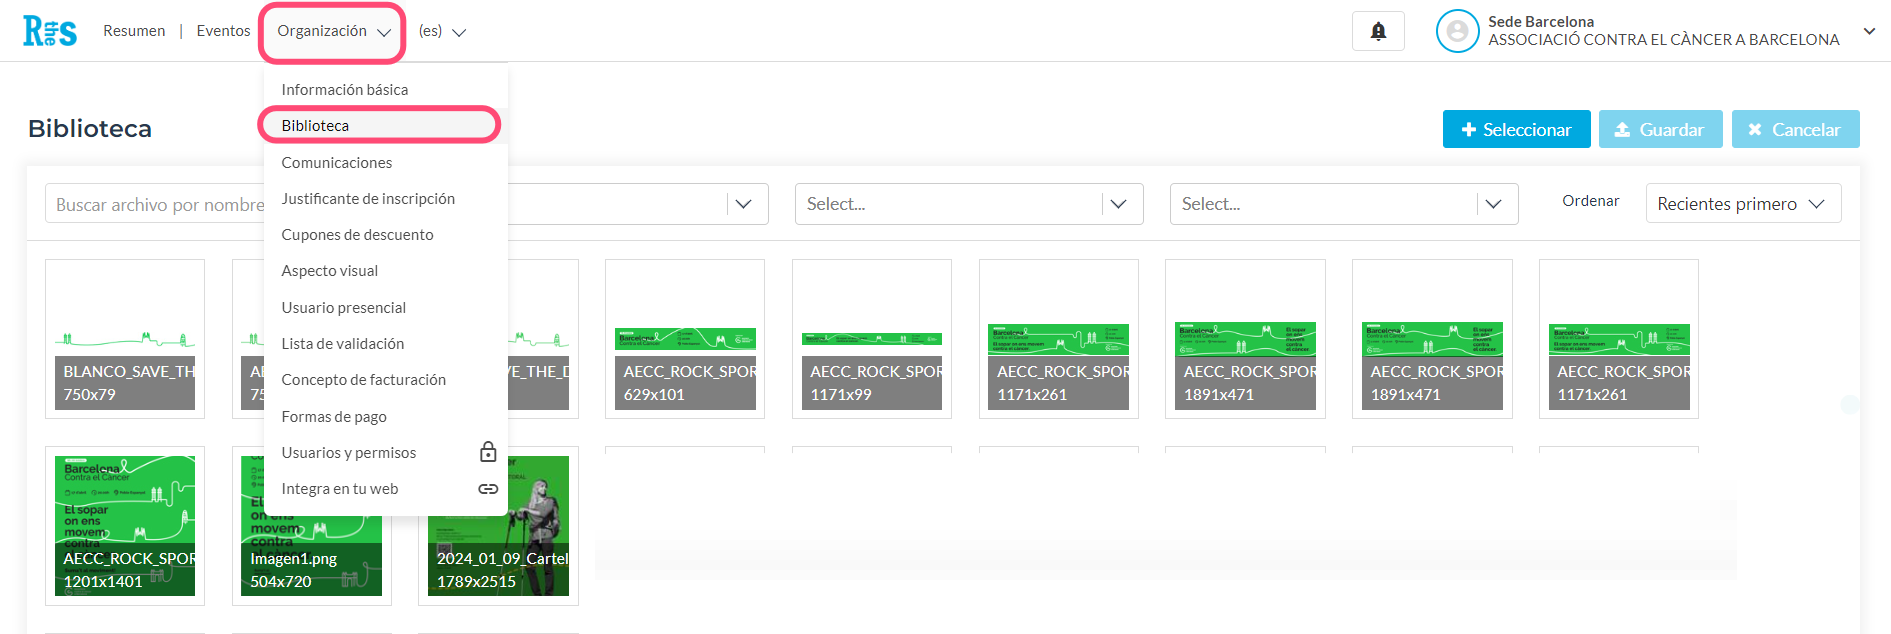Click the Guardar button
Viewport: 1891px width, 634px height.
1660,129
